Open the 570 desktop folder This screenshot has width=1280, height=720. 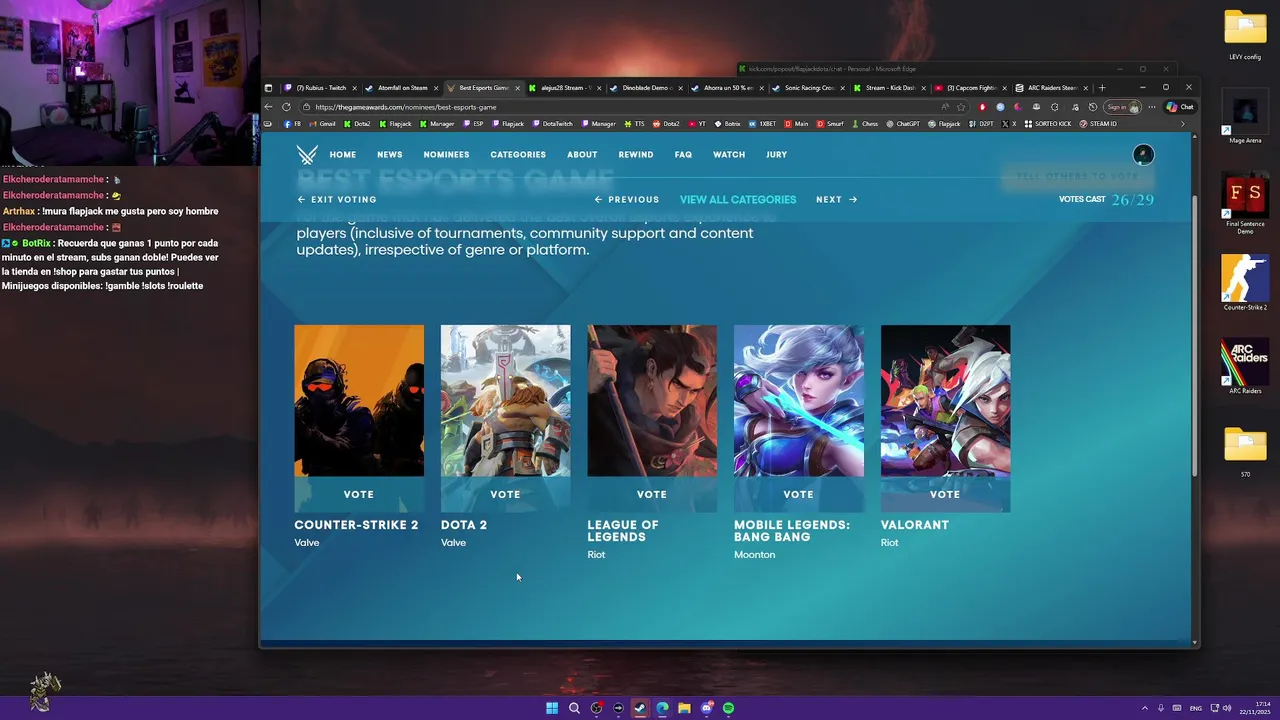coord(1245,452)
